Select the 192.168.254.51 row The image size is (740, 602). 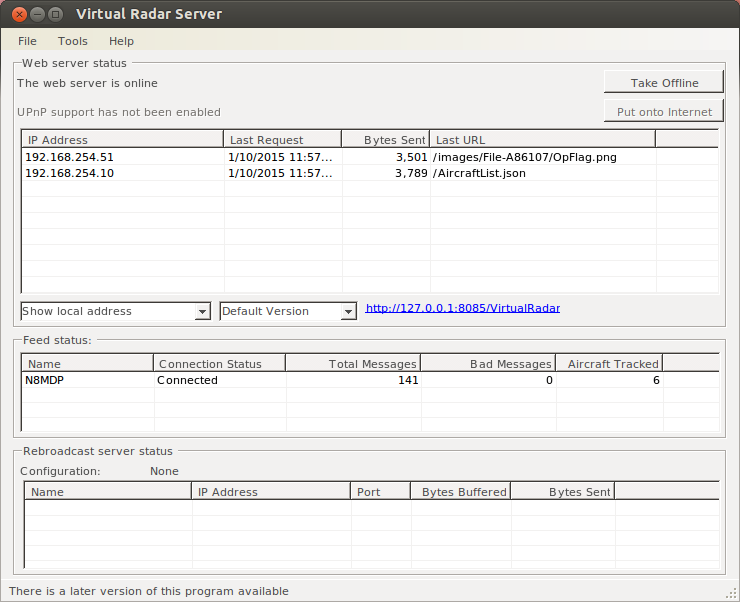[370, 157]
